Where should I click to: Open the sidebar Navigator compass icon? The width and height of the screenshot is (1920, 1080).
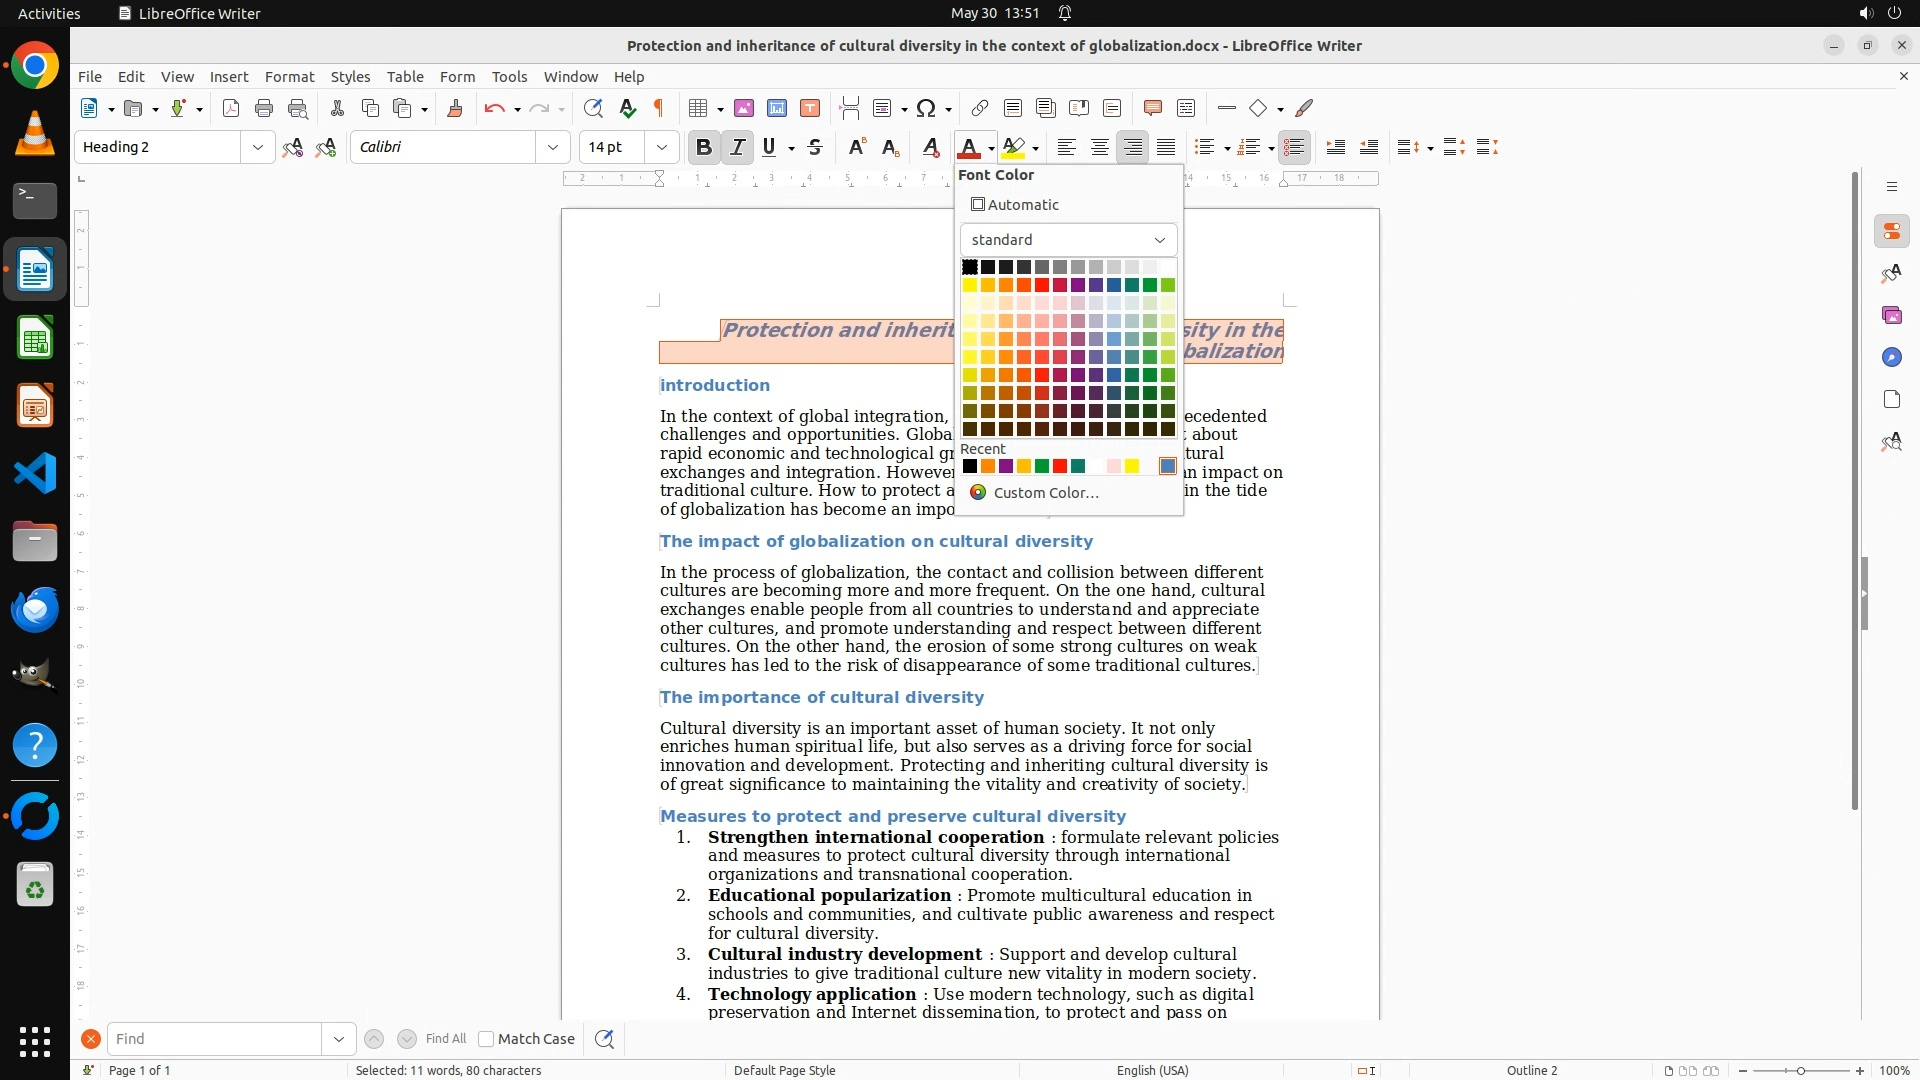[1891, 357]
